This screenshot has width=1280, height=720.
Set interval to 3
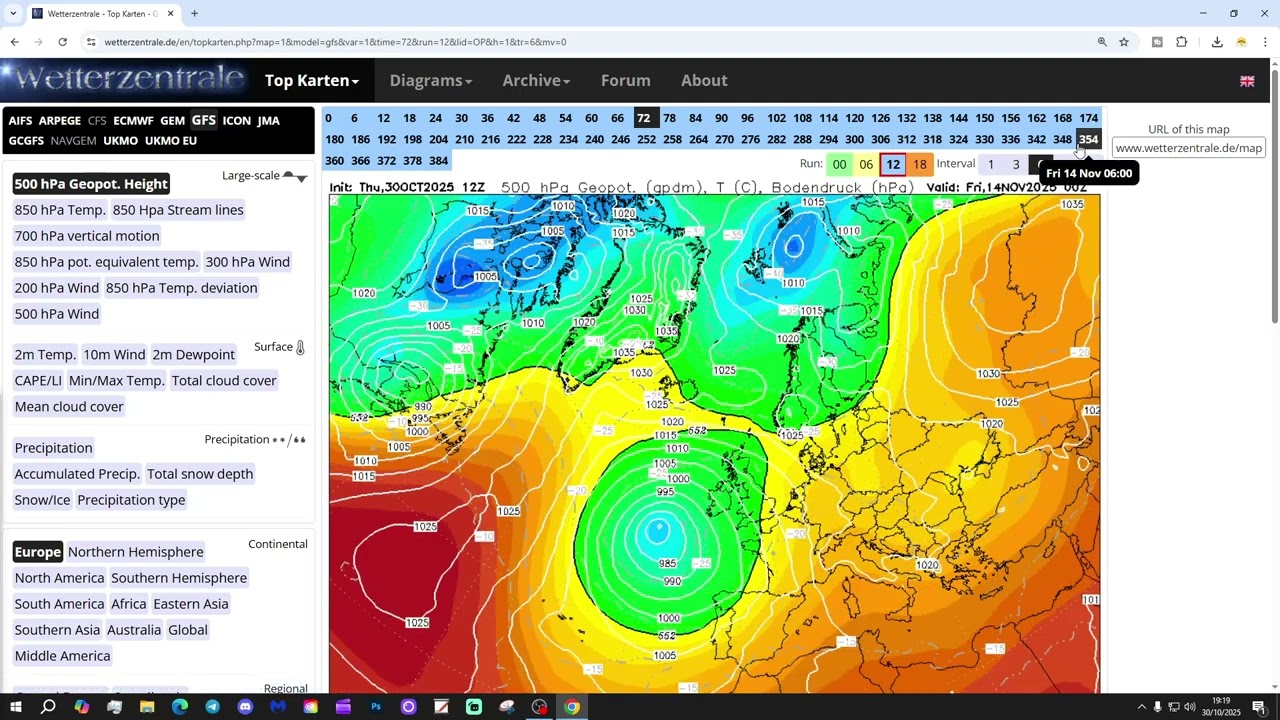coord(1016,165)
